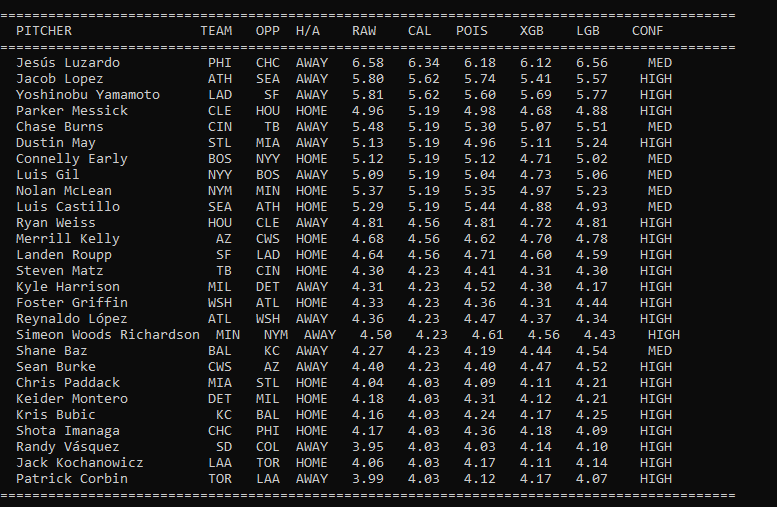Select pitcher name Jesús Luzardo
The width and height of the screenshot is (777, 507).
point(68,63)
